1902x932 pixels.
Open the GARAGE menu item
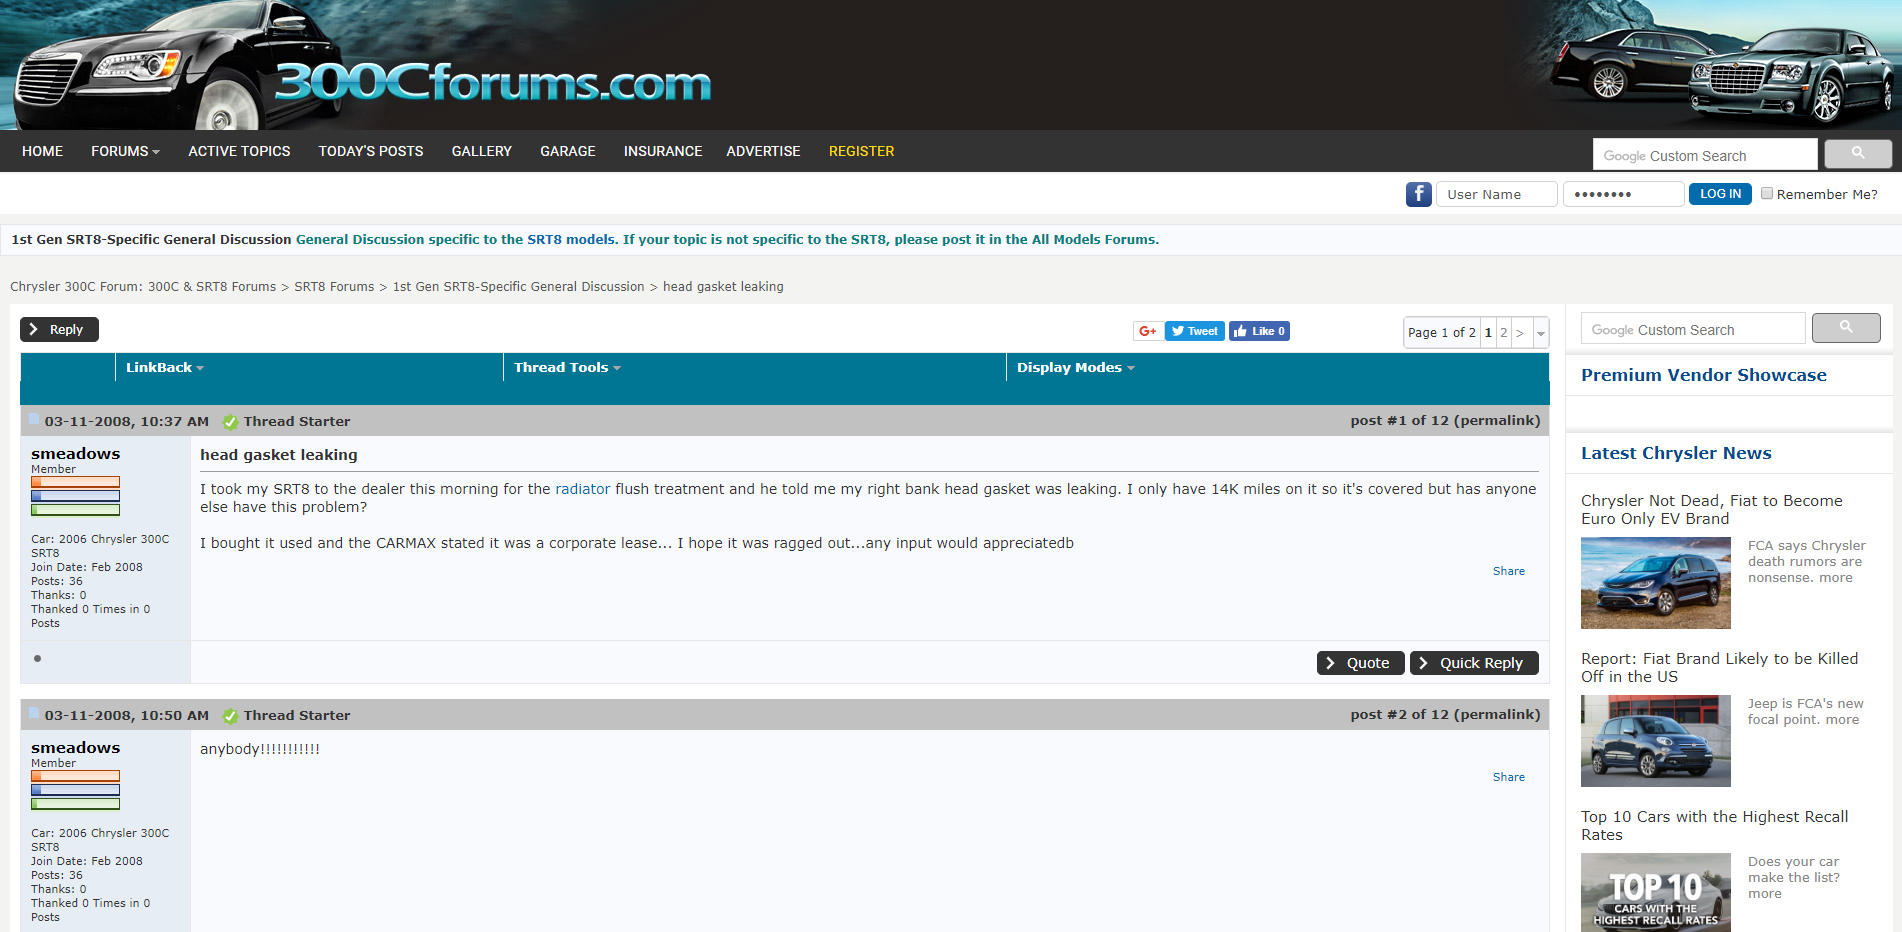tap(568, 151)
